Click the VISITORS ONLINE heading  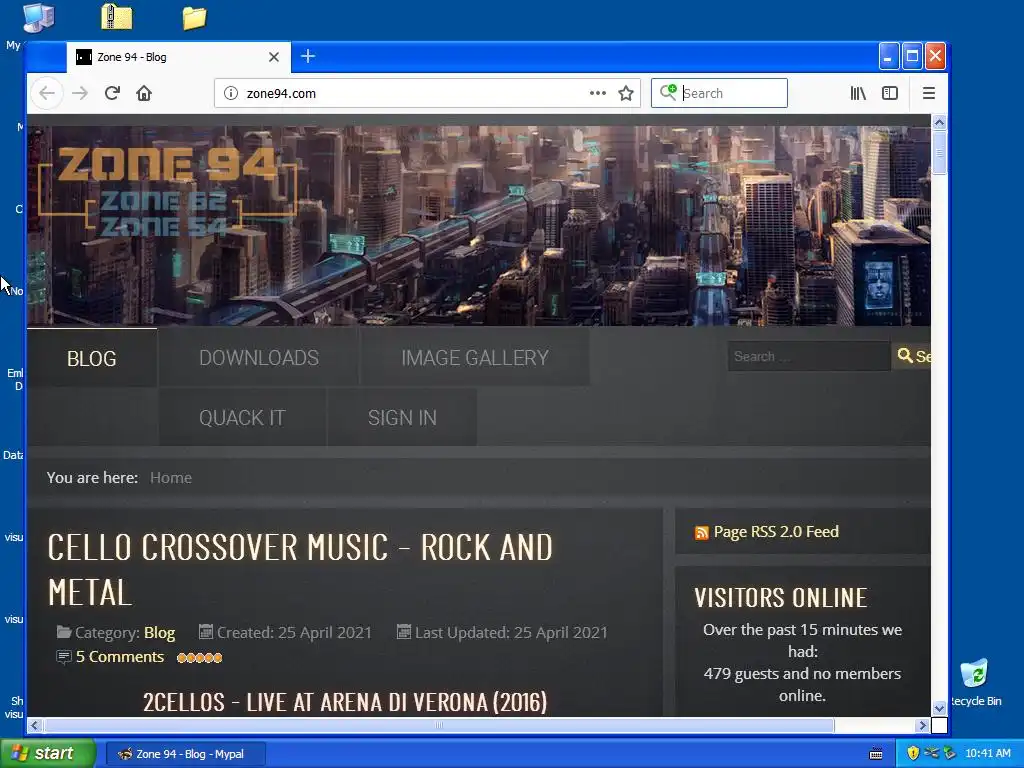coord(780,598)
